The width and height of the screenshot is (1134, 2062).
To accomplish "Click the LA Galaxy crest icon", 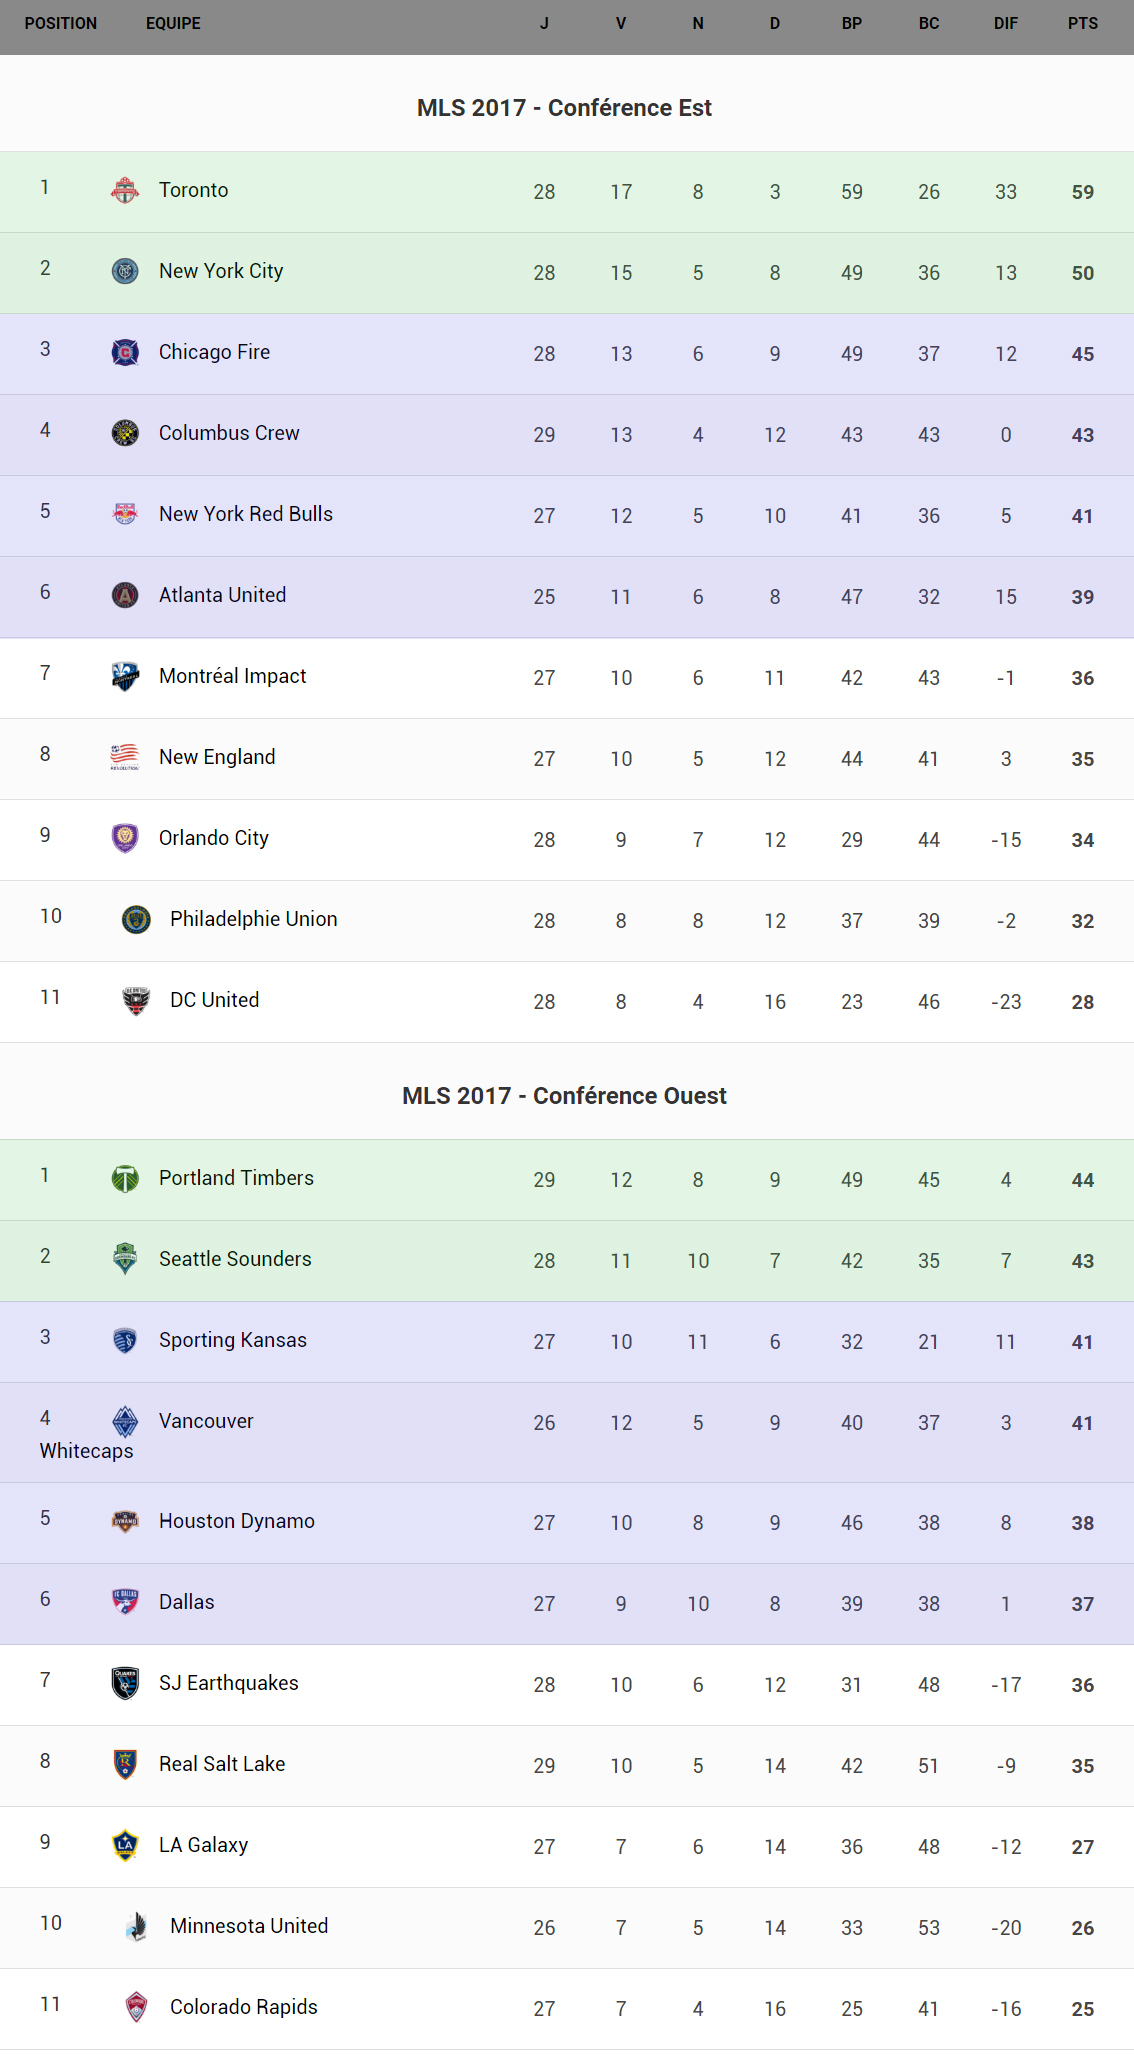I will [125, 1845].
